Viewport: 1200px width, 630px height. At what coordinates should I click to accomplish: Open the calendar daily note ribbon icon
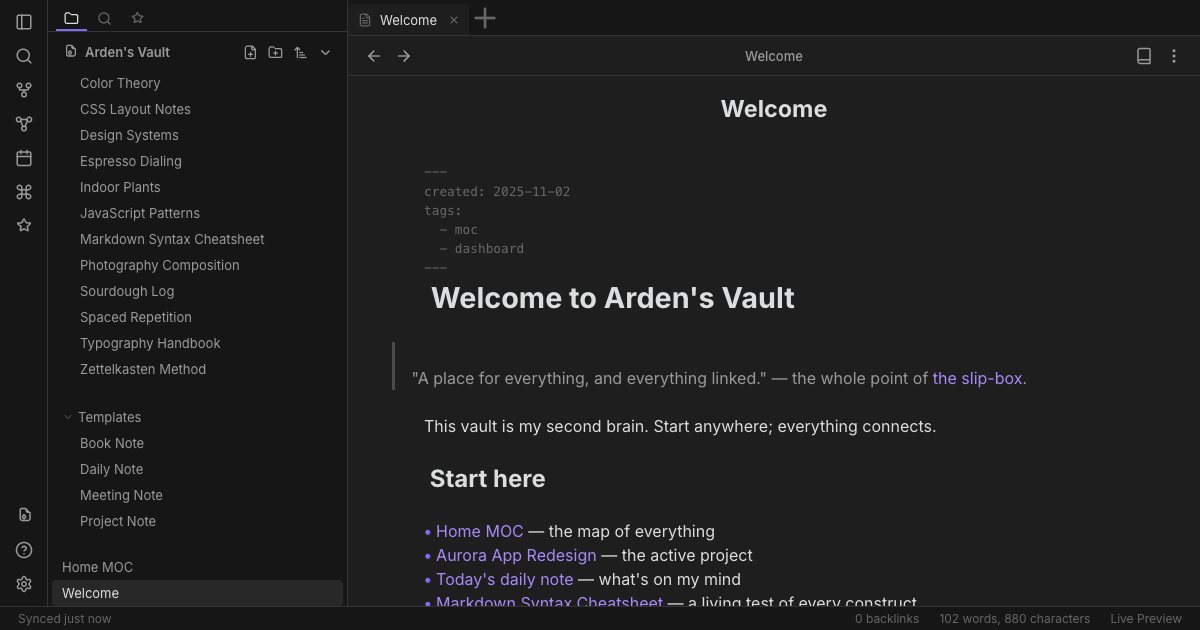pyautogui.click(x=24, y=158)
